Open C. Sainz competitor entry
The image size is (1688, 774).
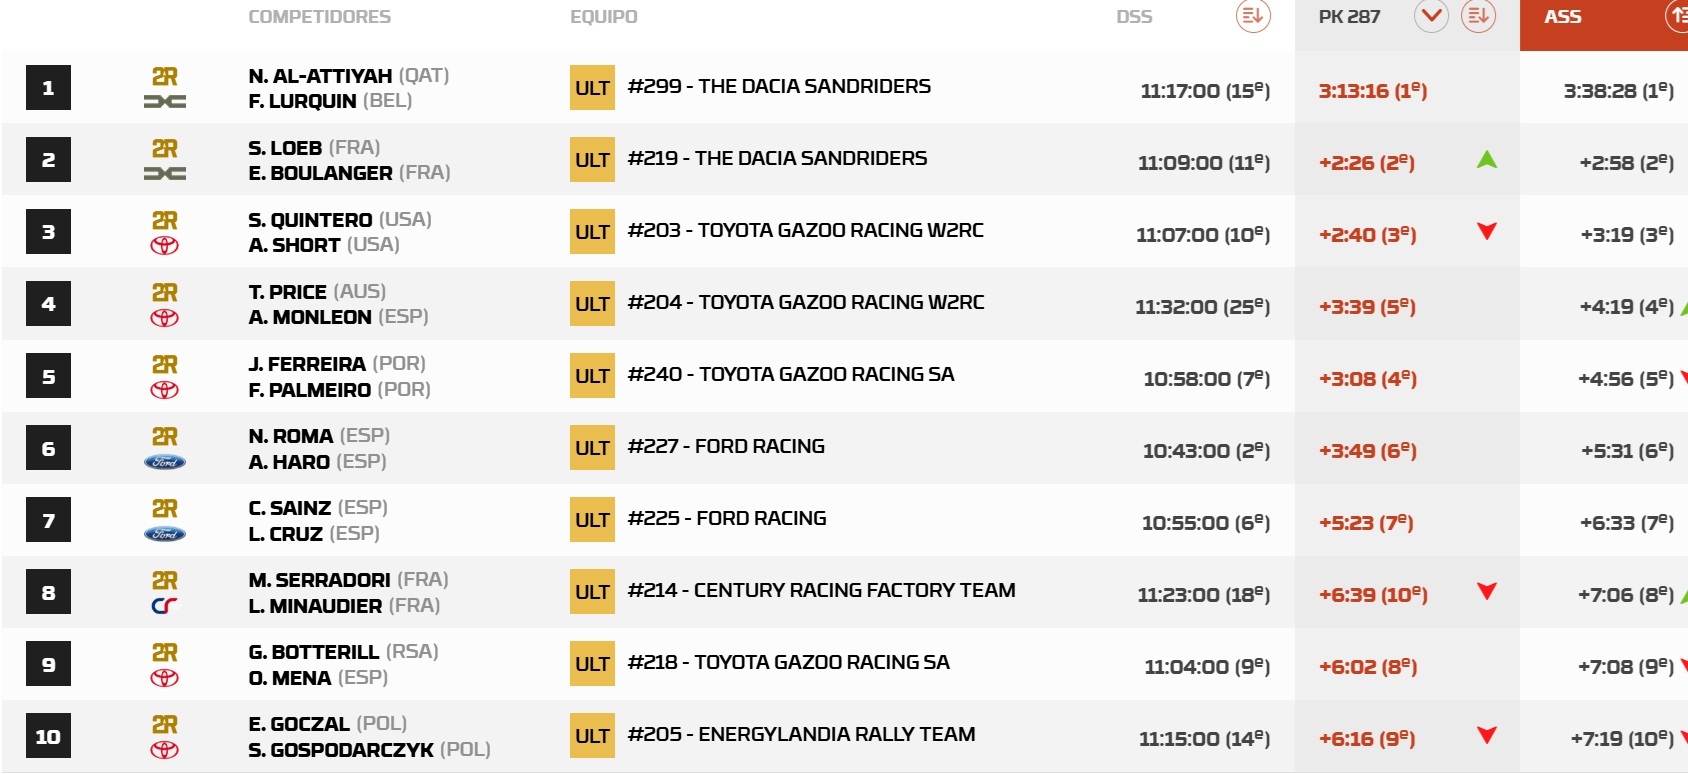(290, 508)
